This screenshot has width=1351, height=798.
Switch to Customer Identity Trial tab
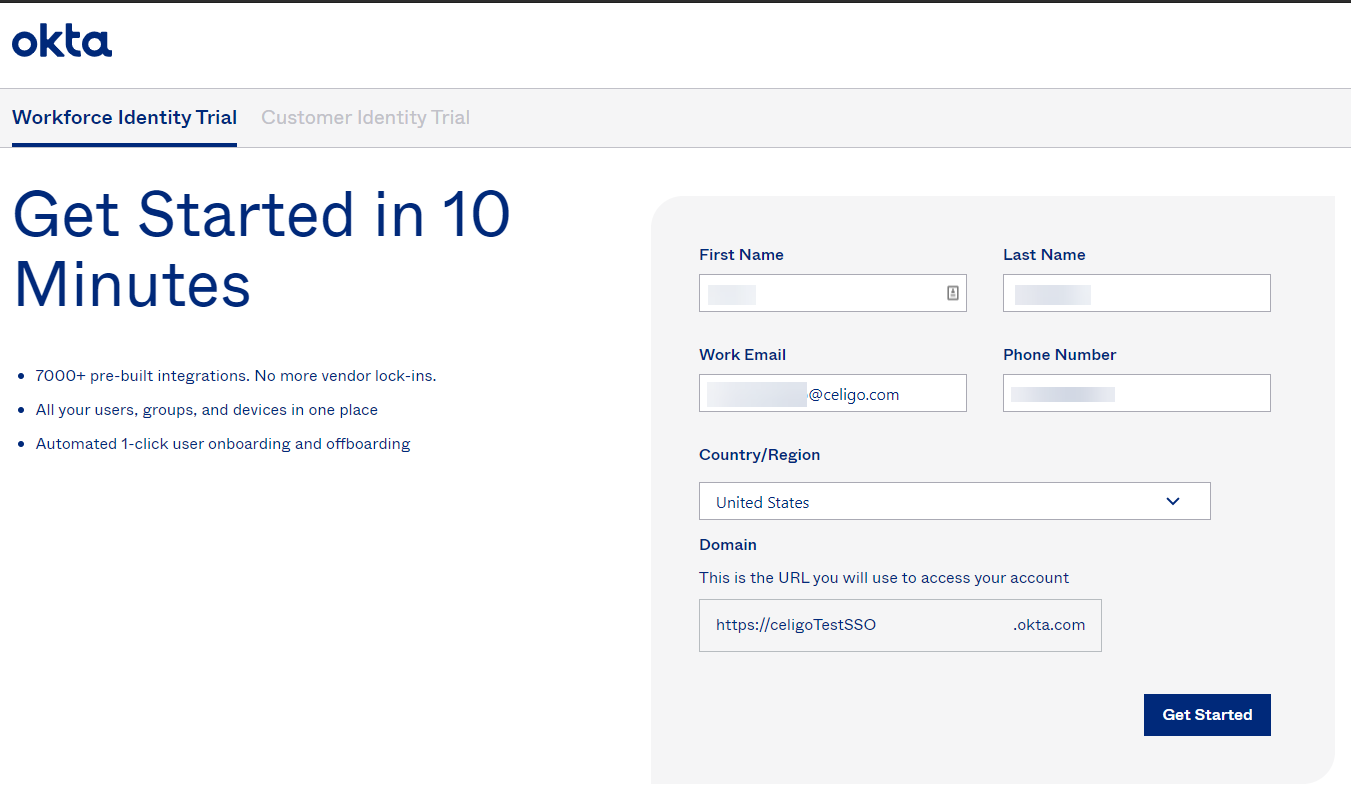(365, 118)
